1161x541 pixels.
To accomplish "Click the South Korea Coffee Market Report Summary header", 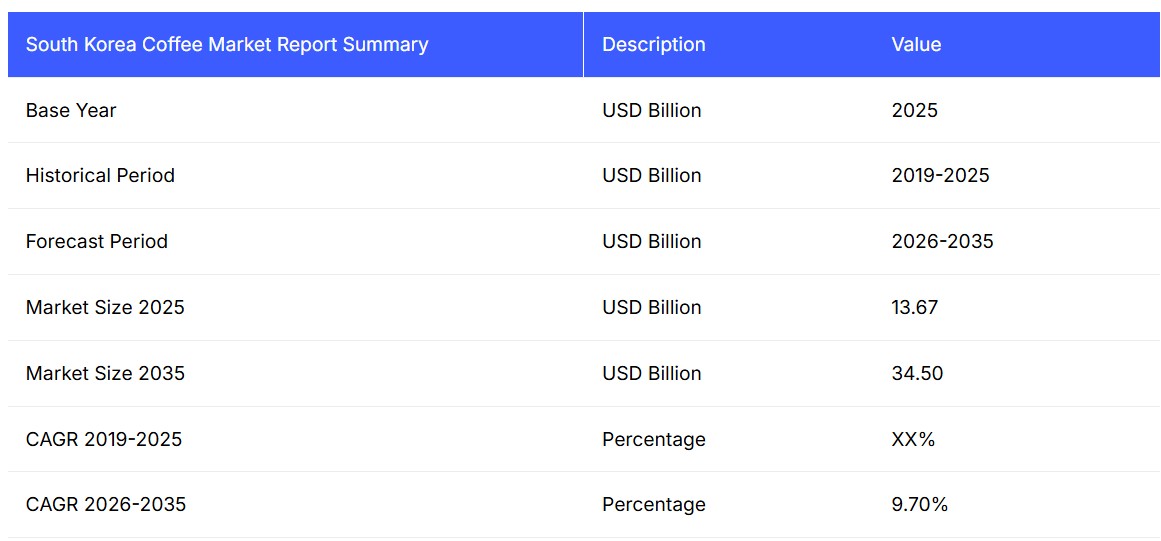I will point(227,45).
